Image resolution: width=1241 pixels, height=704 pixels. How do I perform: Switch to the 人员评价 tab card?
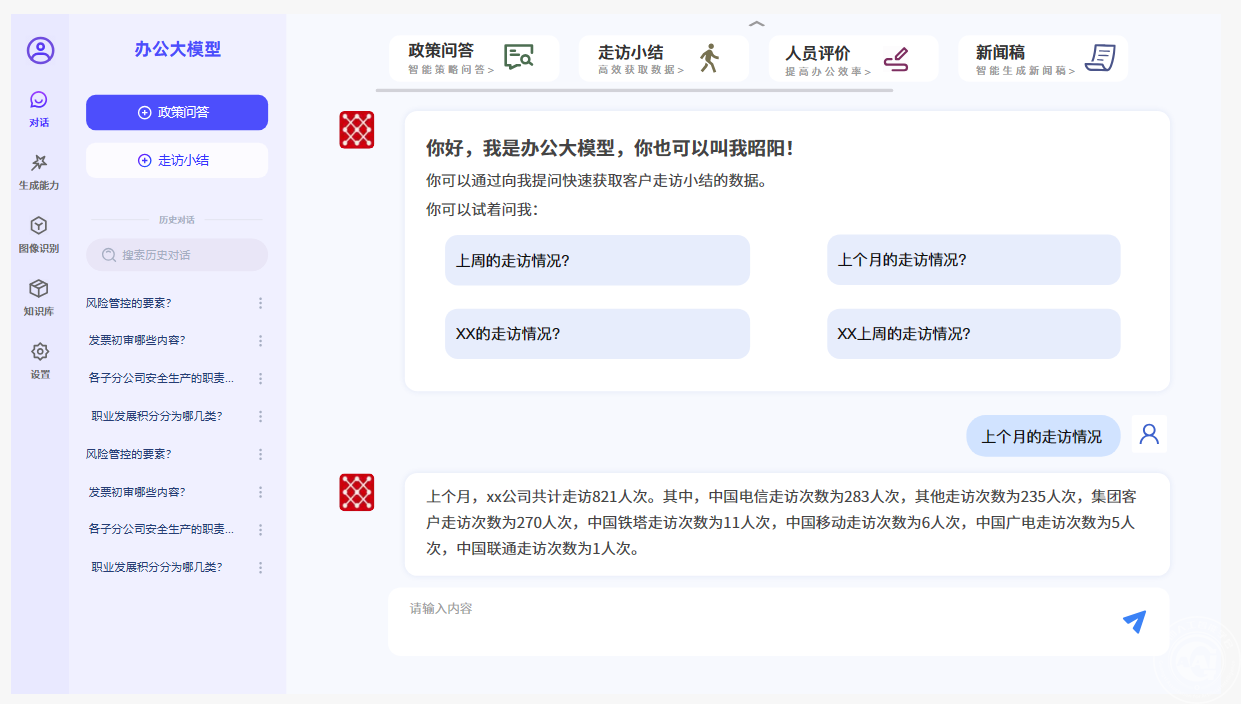tap(852, 58)
